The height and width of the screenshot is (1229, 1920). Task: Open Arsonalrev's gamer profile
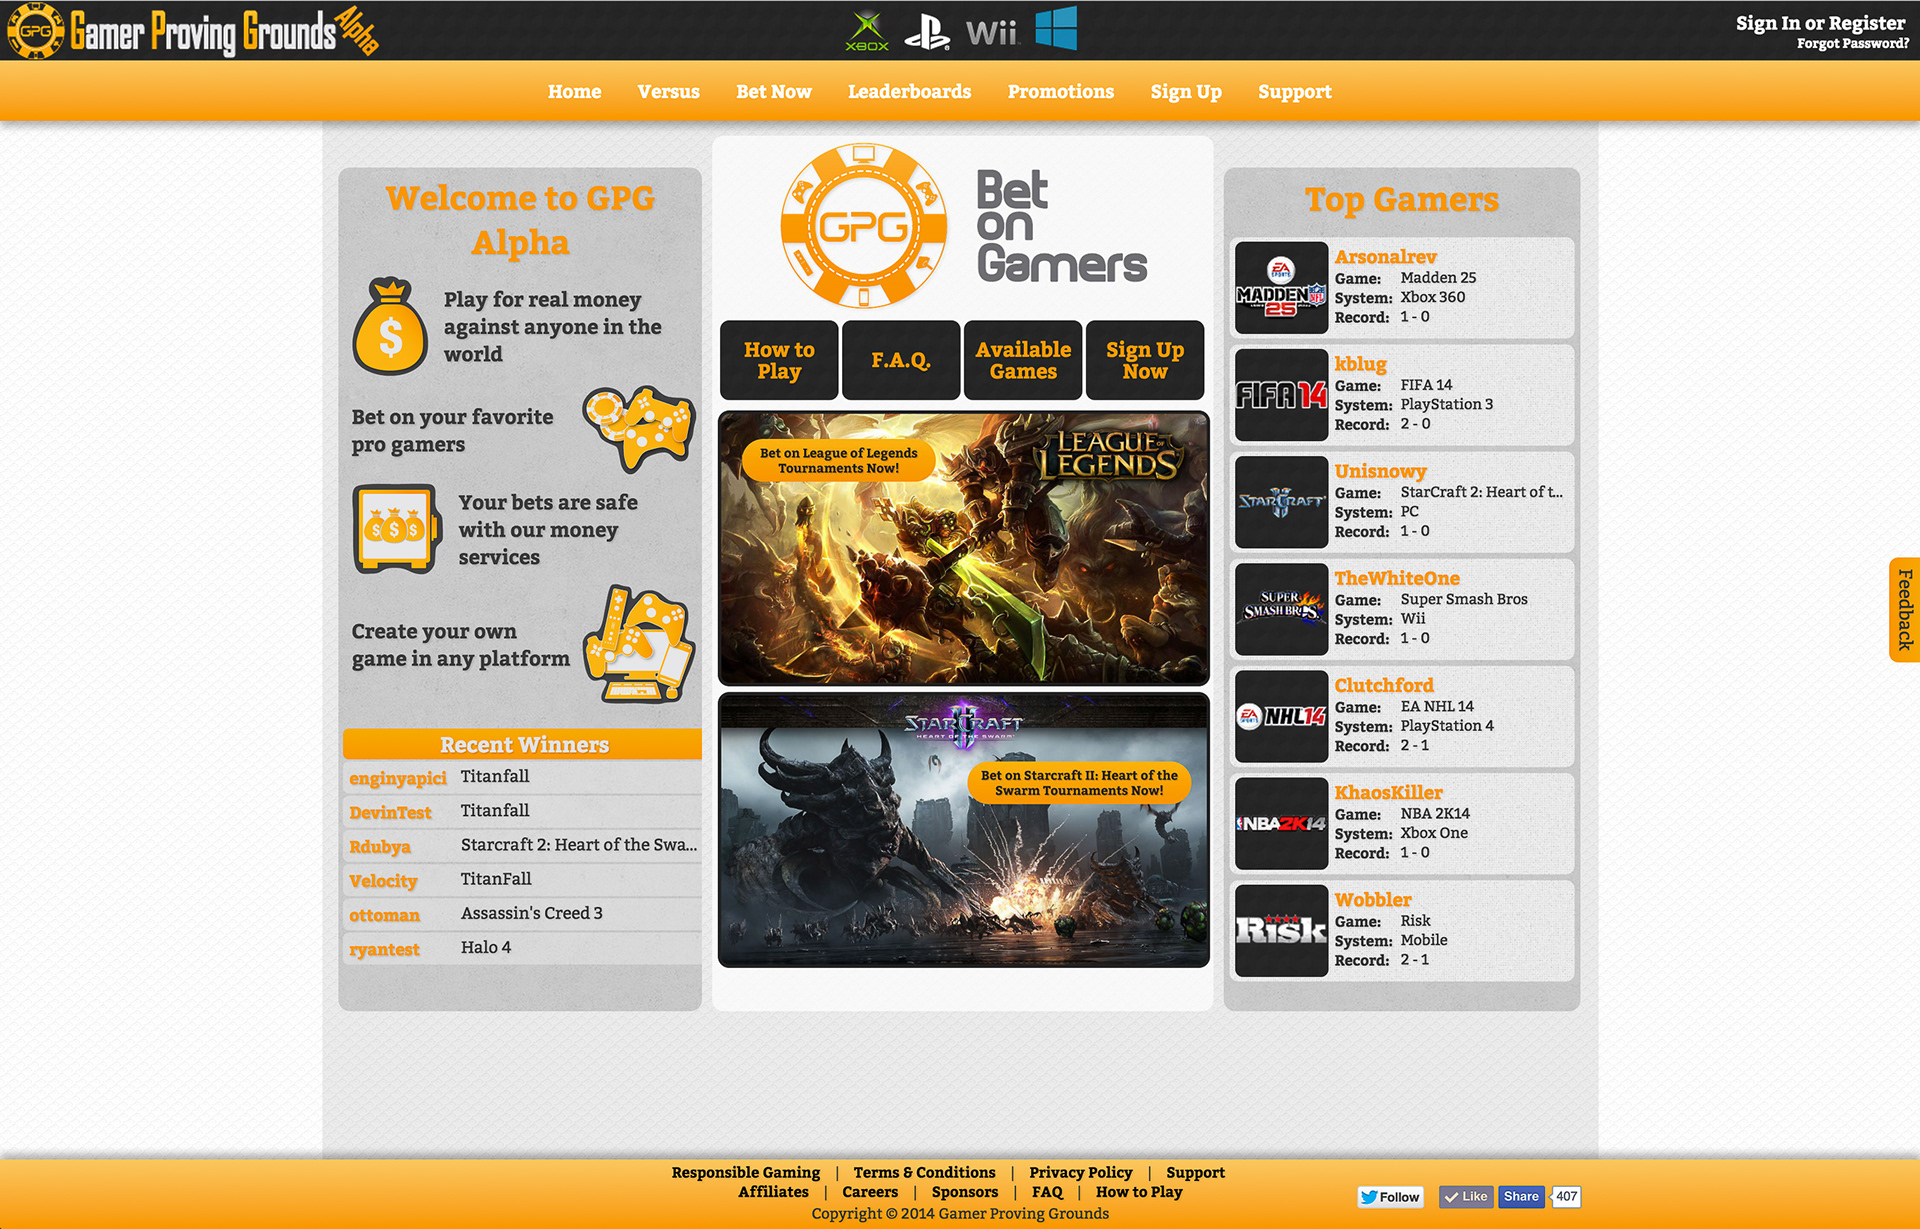tap(1385, 257)
